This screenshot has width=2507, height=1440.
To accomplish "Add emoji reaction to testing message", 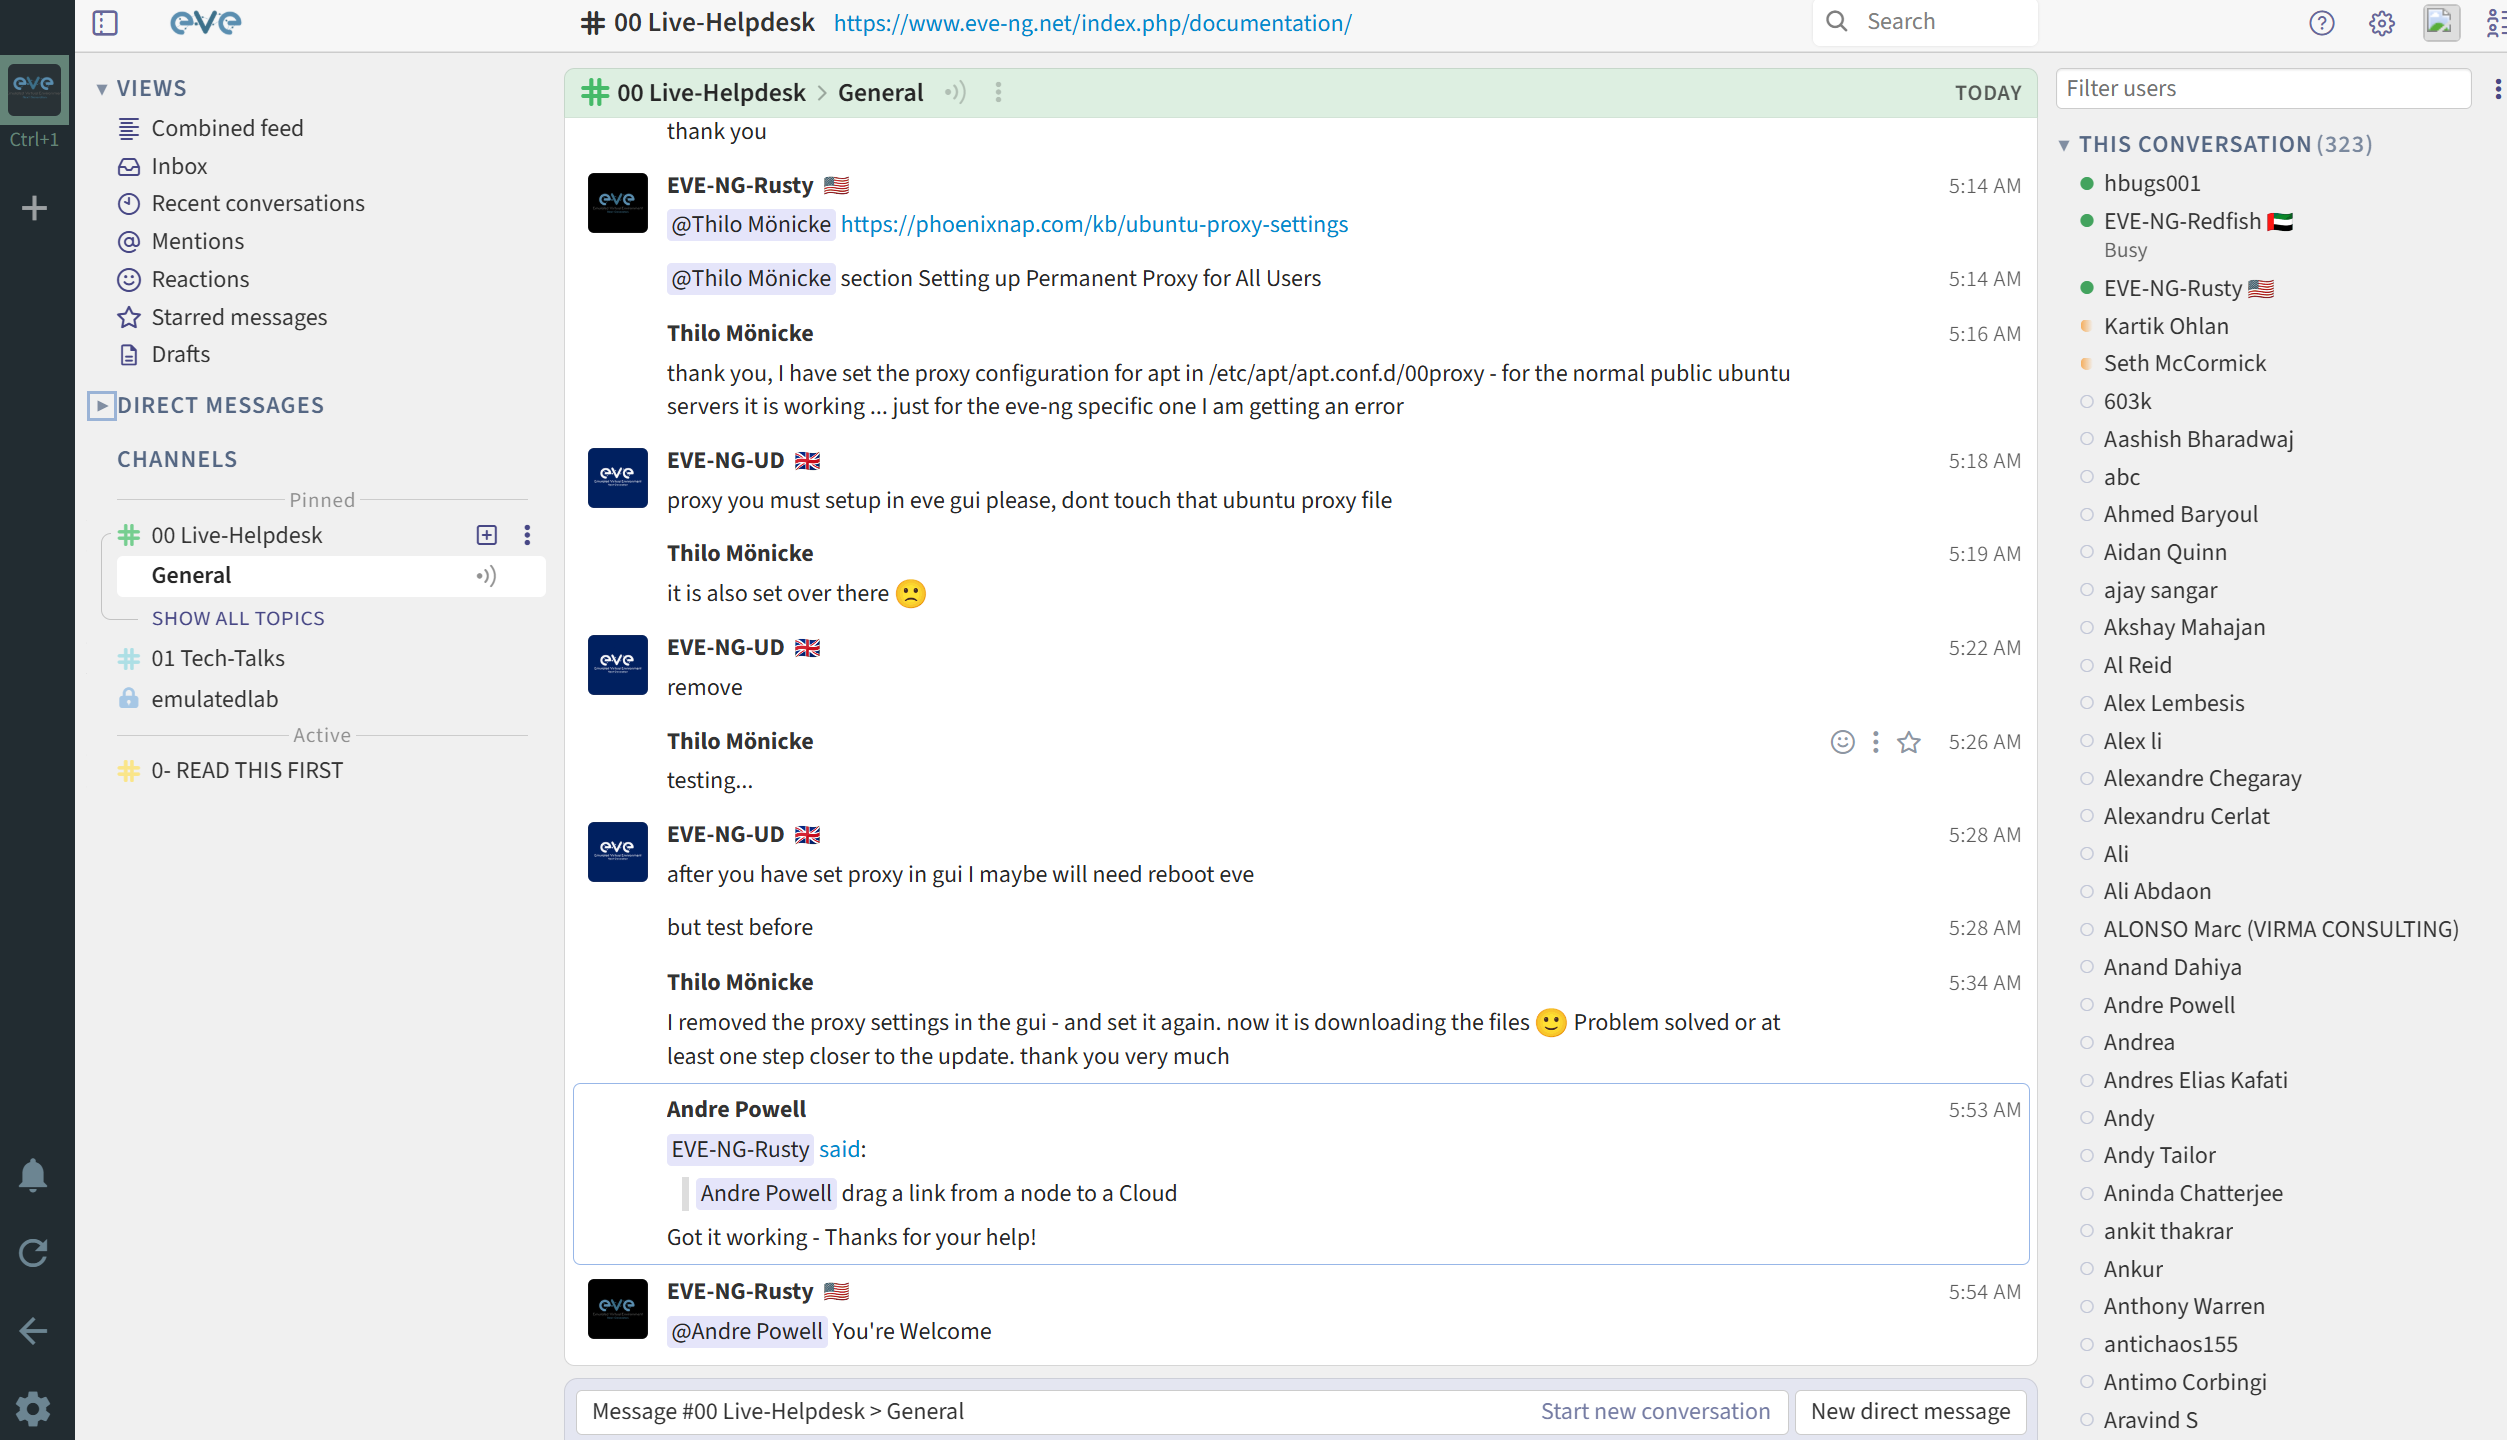I will point(1843,741).
